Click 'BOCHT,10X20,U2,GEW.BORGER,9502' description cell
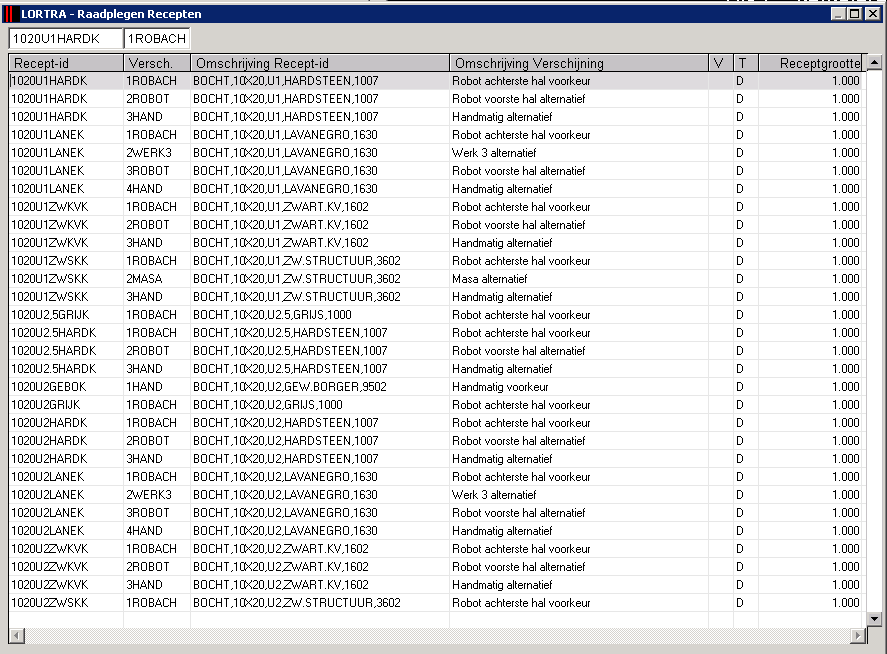 click(x=320, y=387)
